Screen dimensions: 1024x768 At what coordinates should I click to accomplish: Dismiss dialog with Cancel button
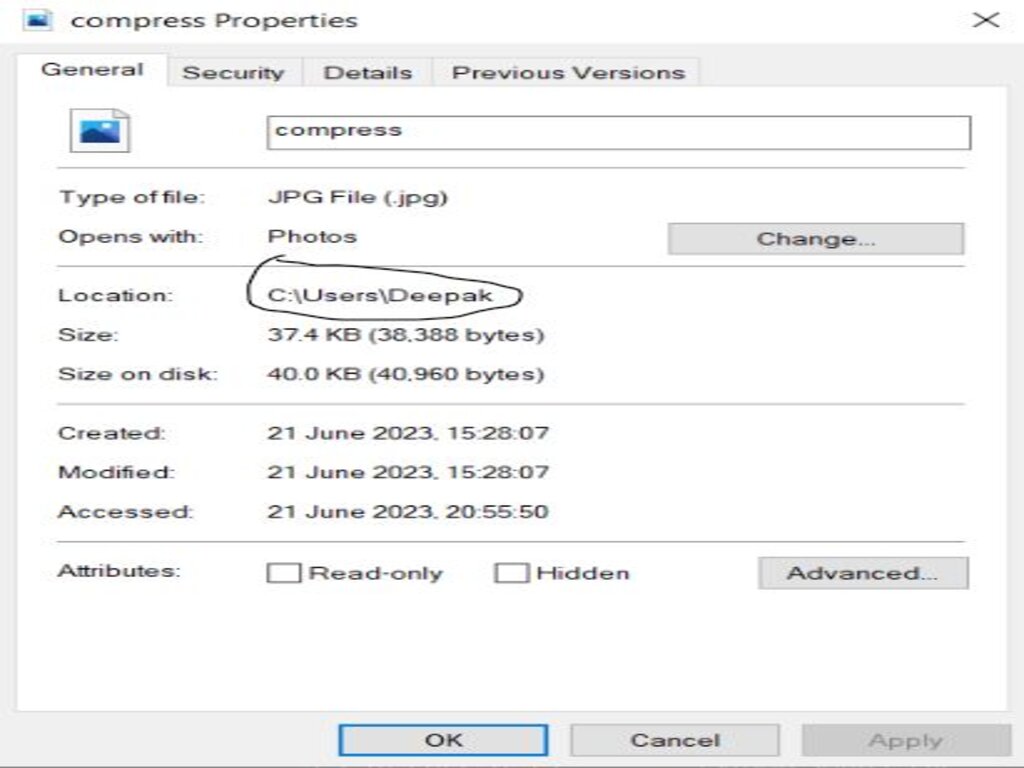[x=675, y=740]
